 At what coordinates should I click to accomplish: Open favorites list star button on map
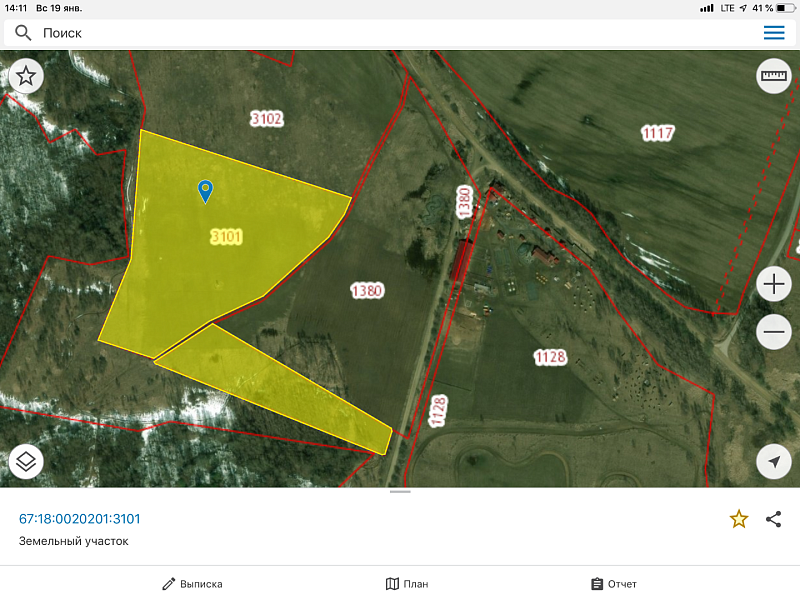(x=26, y=76)
